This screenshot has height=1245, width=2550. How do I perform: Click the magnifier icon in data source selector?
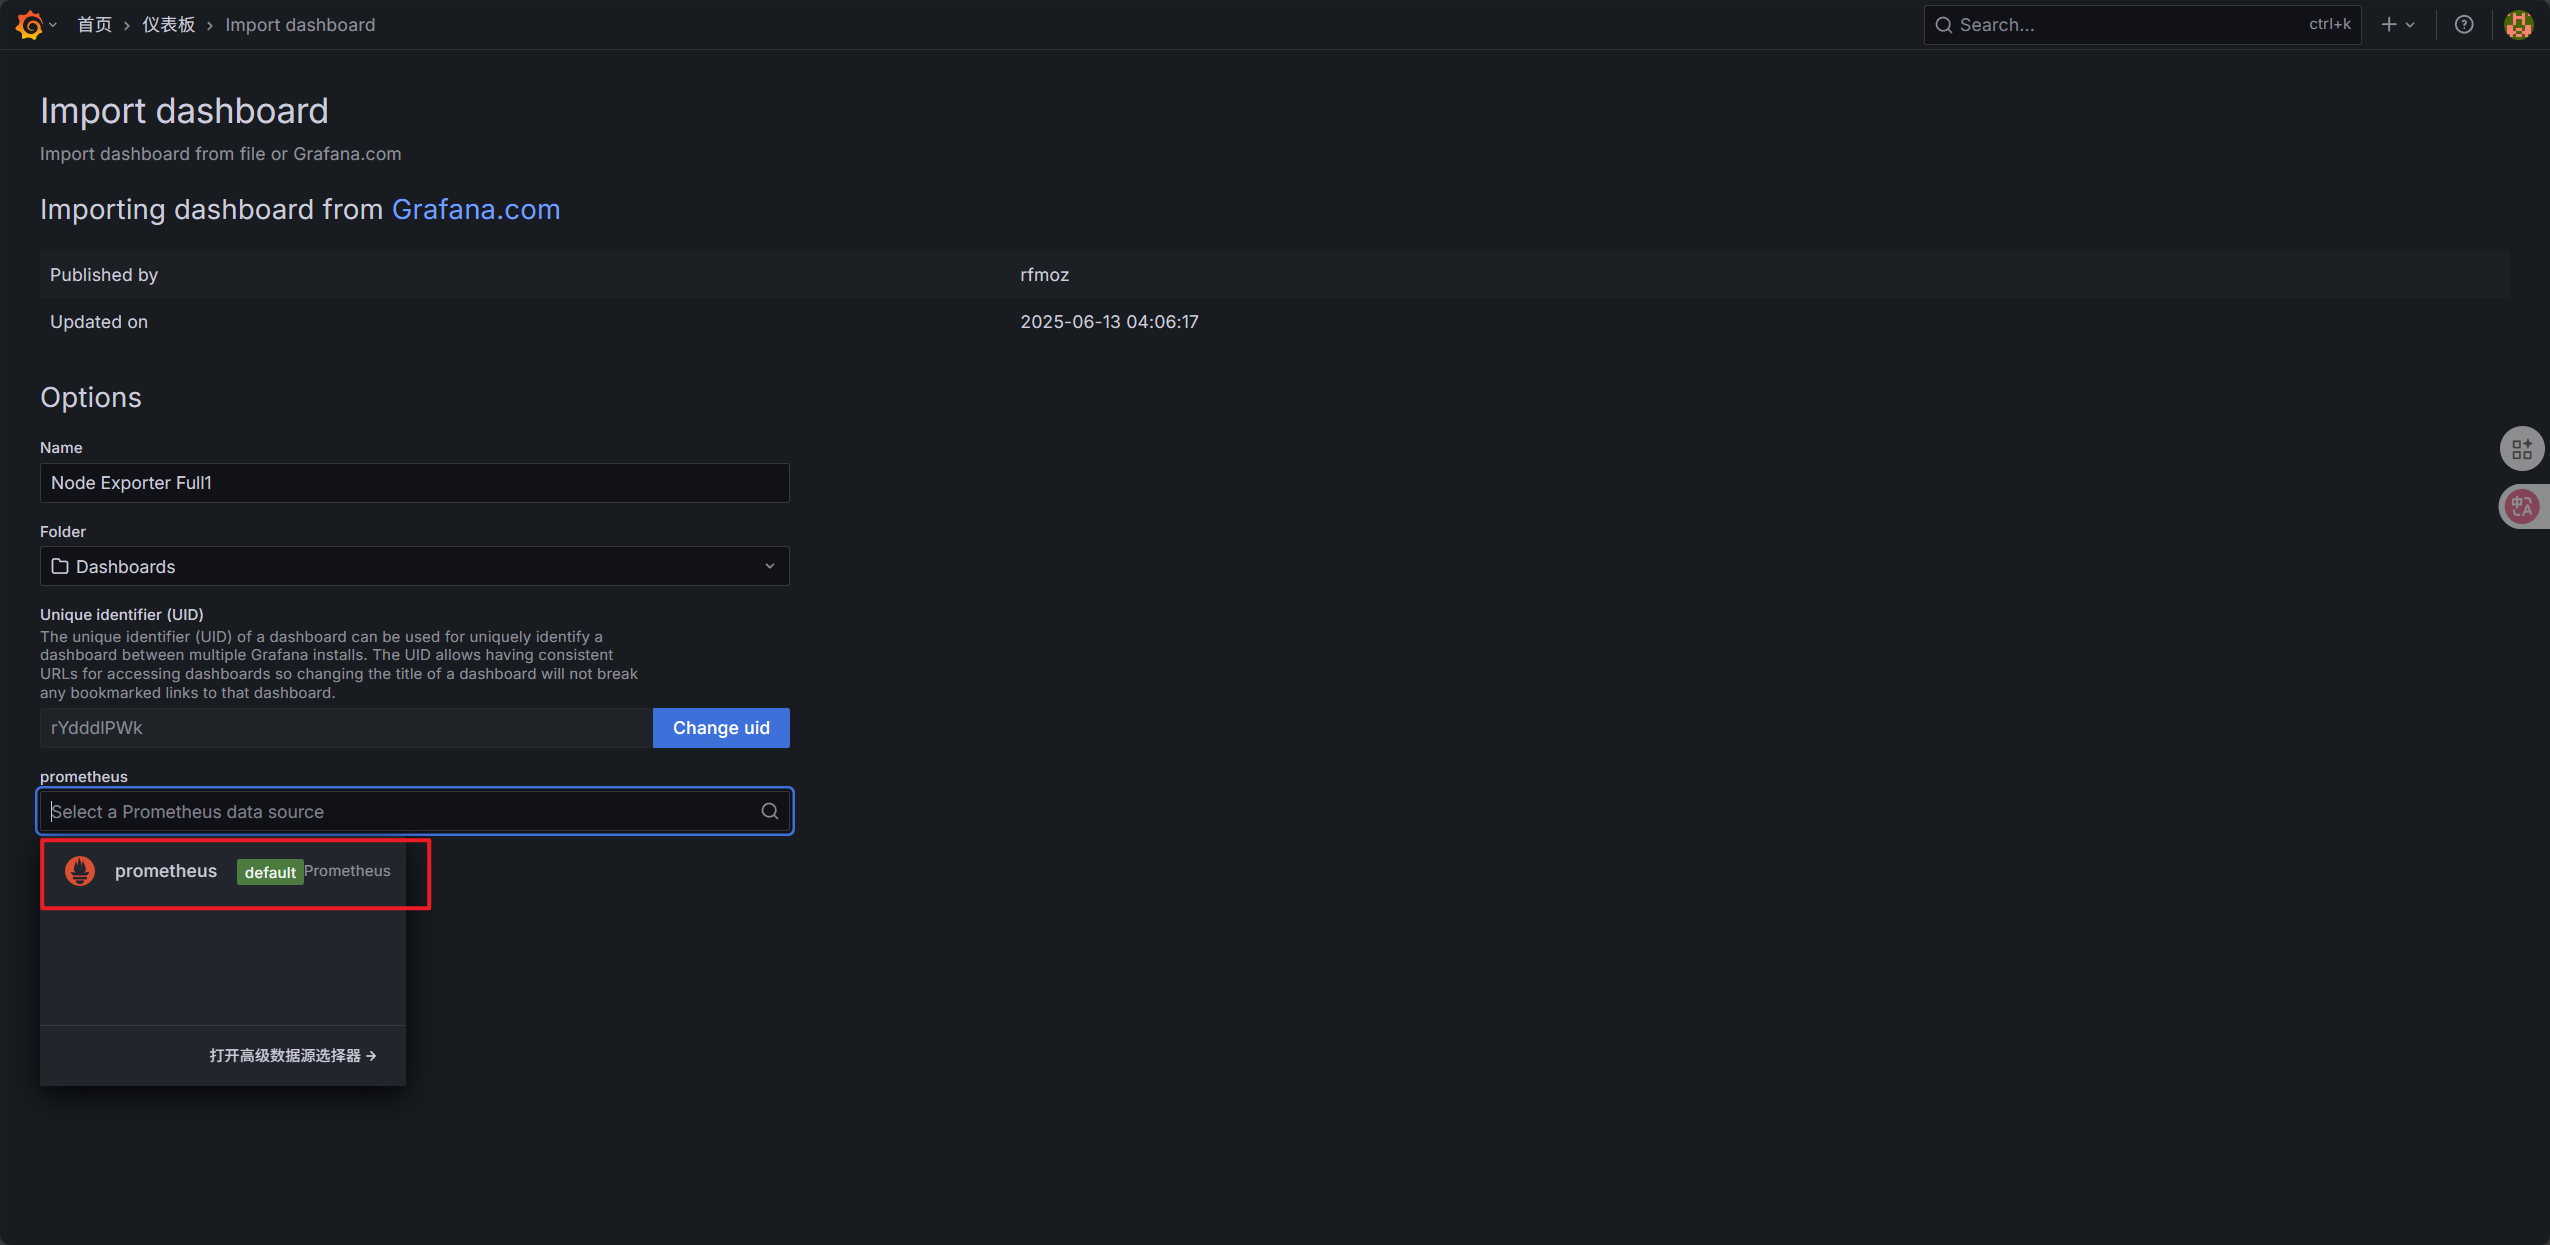pyautogui.click(x=770, y=811)
